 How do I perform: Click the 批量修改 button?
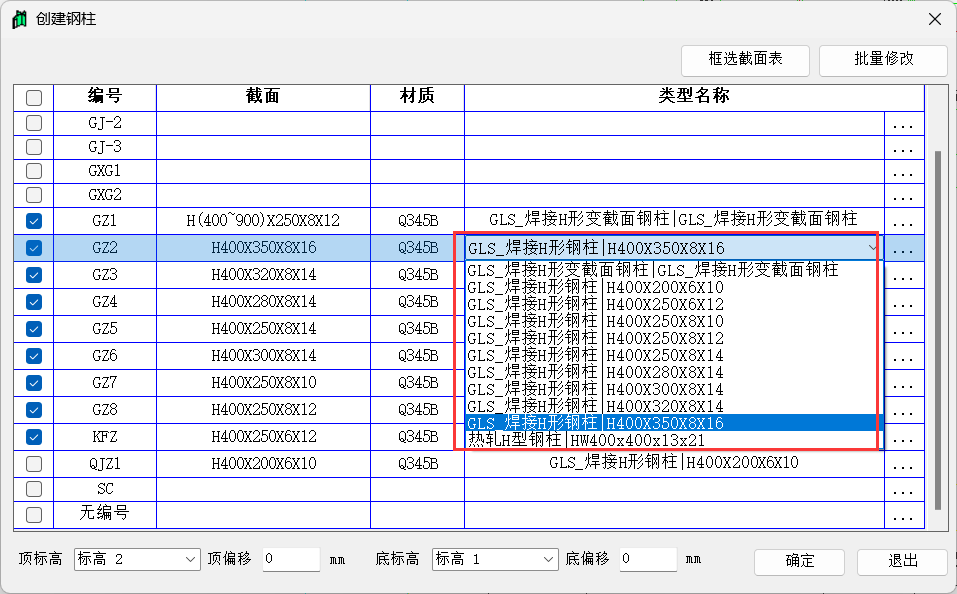click(x=883, y=60)
